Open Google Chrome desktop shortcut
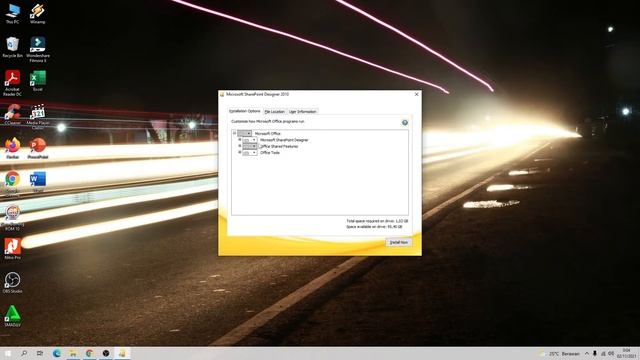Image resolution: width=640 pixels, height=360 pixels. (x=13, y=184)
